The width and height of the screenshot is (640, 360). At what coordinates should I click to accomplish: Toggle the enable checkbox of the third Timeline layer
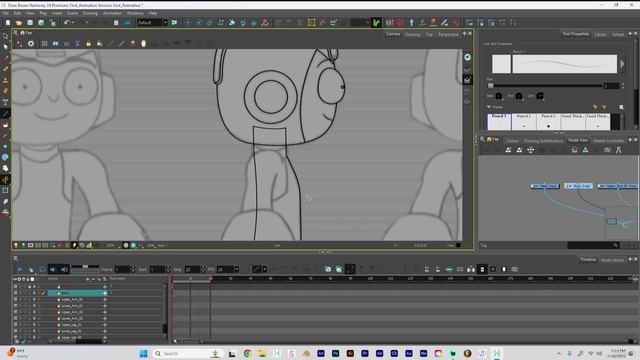[16, 299]
